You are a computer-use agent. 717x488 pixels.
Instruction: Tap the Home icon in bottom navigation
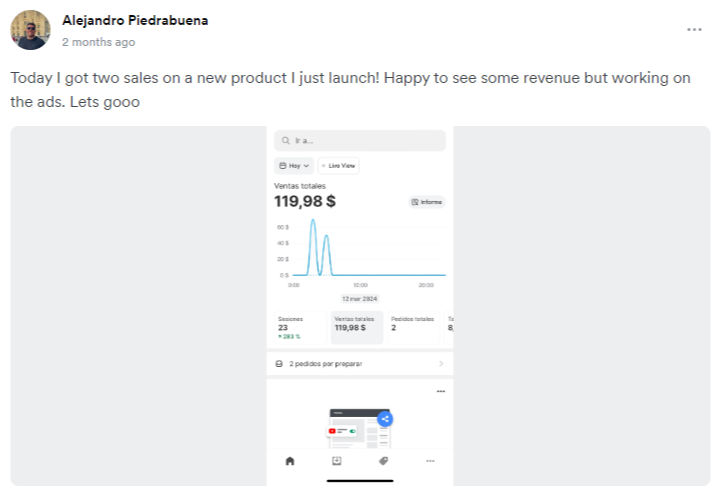tap(290, 461)
